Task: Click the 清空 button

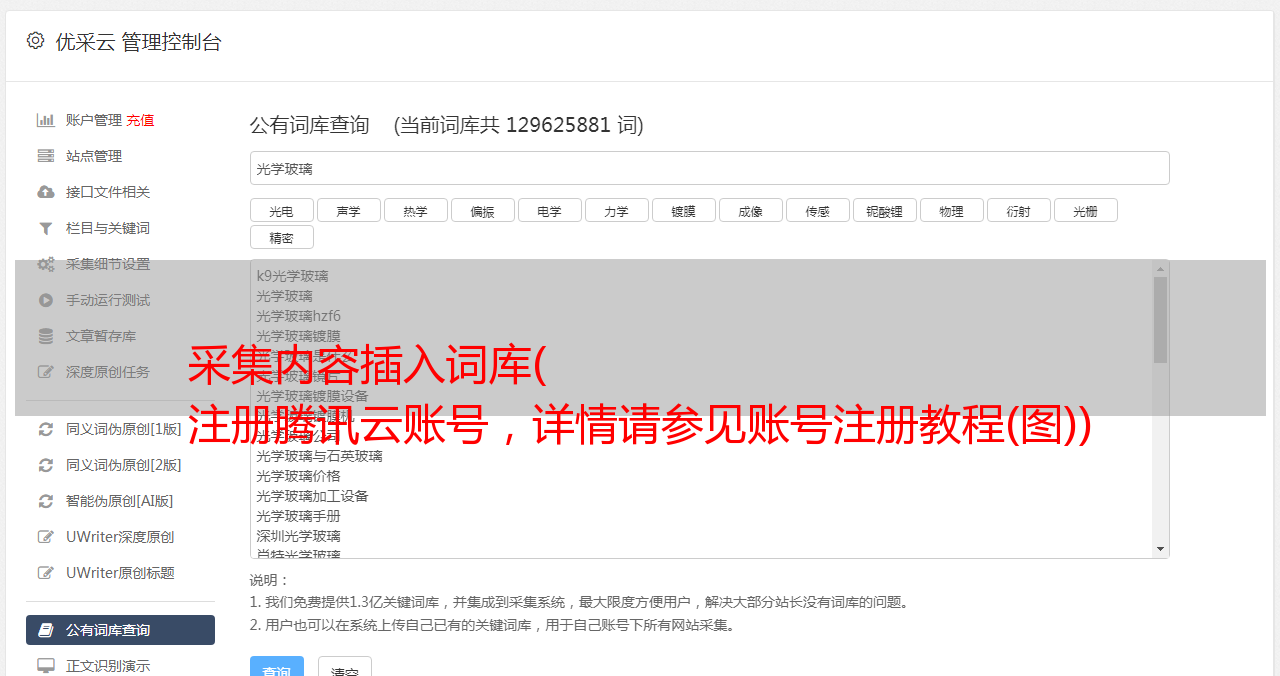Action: [x=345, y=667]
